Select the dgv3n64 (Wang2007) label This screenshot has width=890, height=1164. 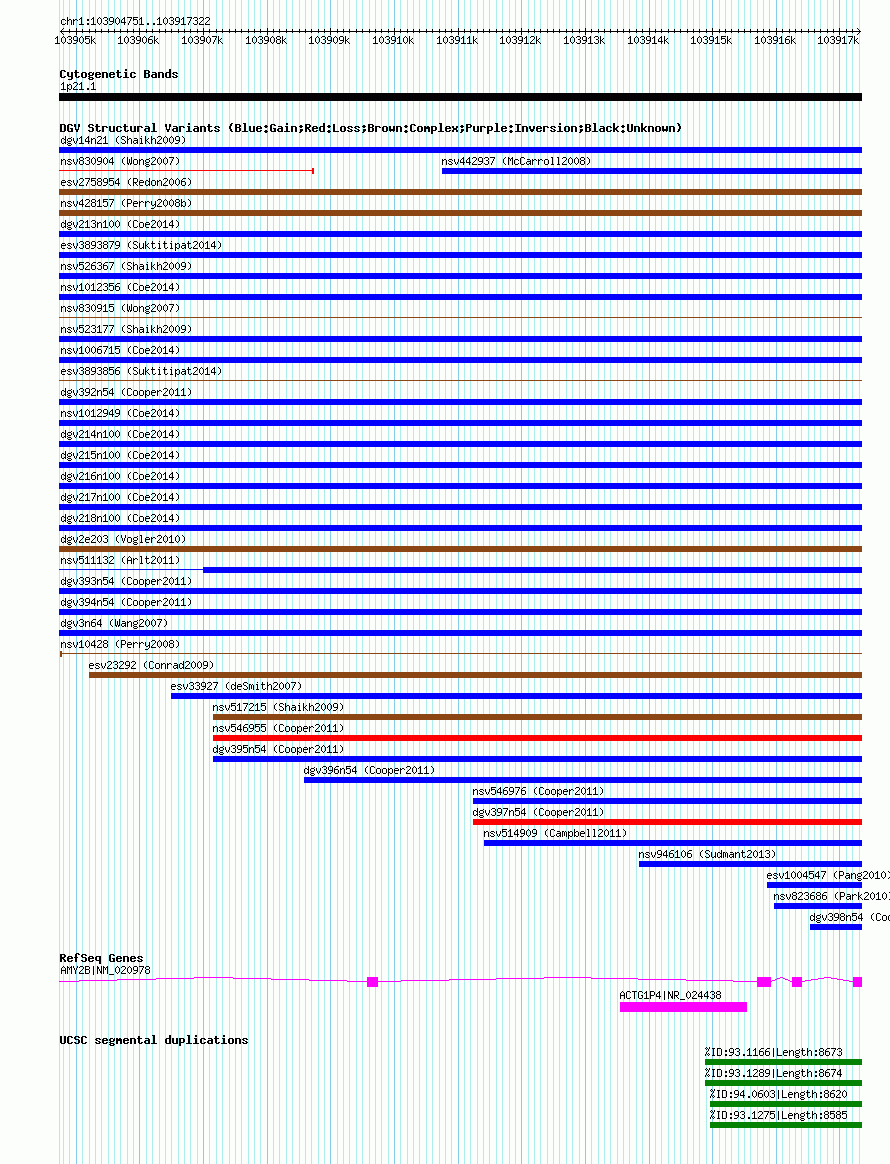click(x=114, y=624)
